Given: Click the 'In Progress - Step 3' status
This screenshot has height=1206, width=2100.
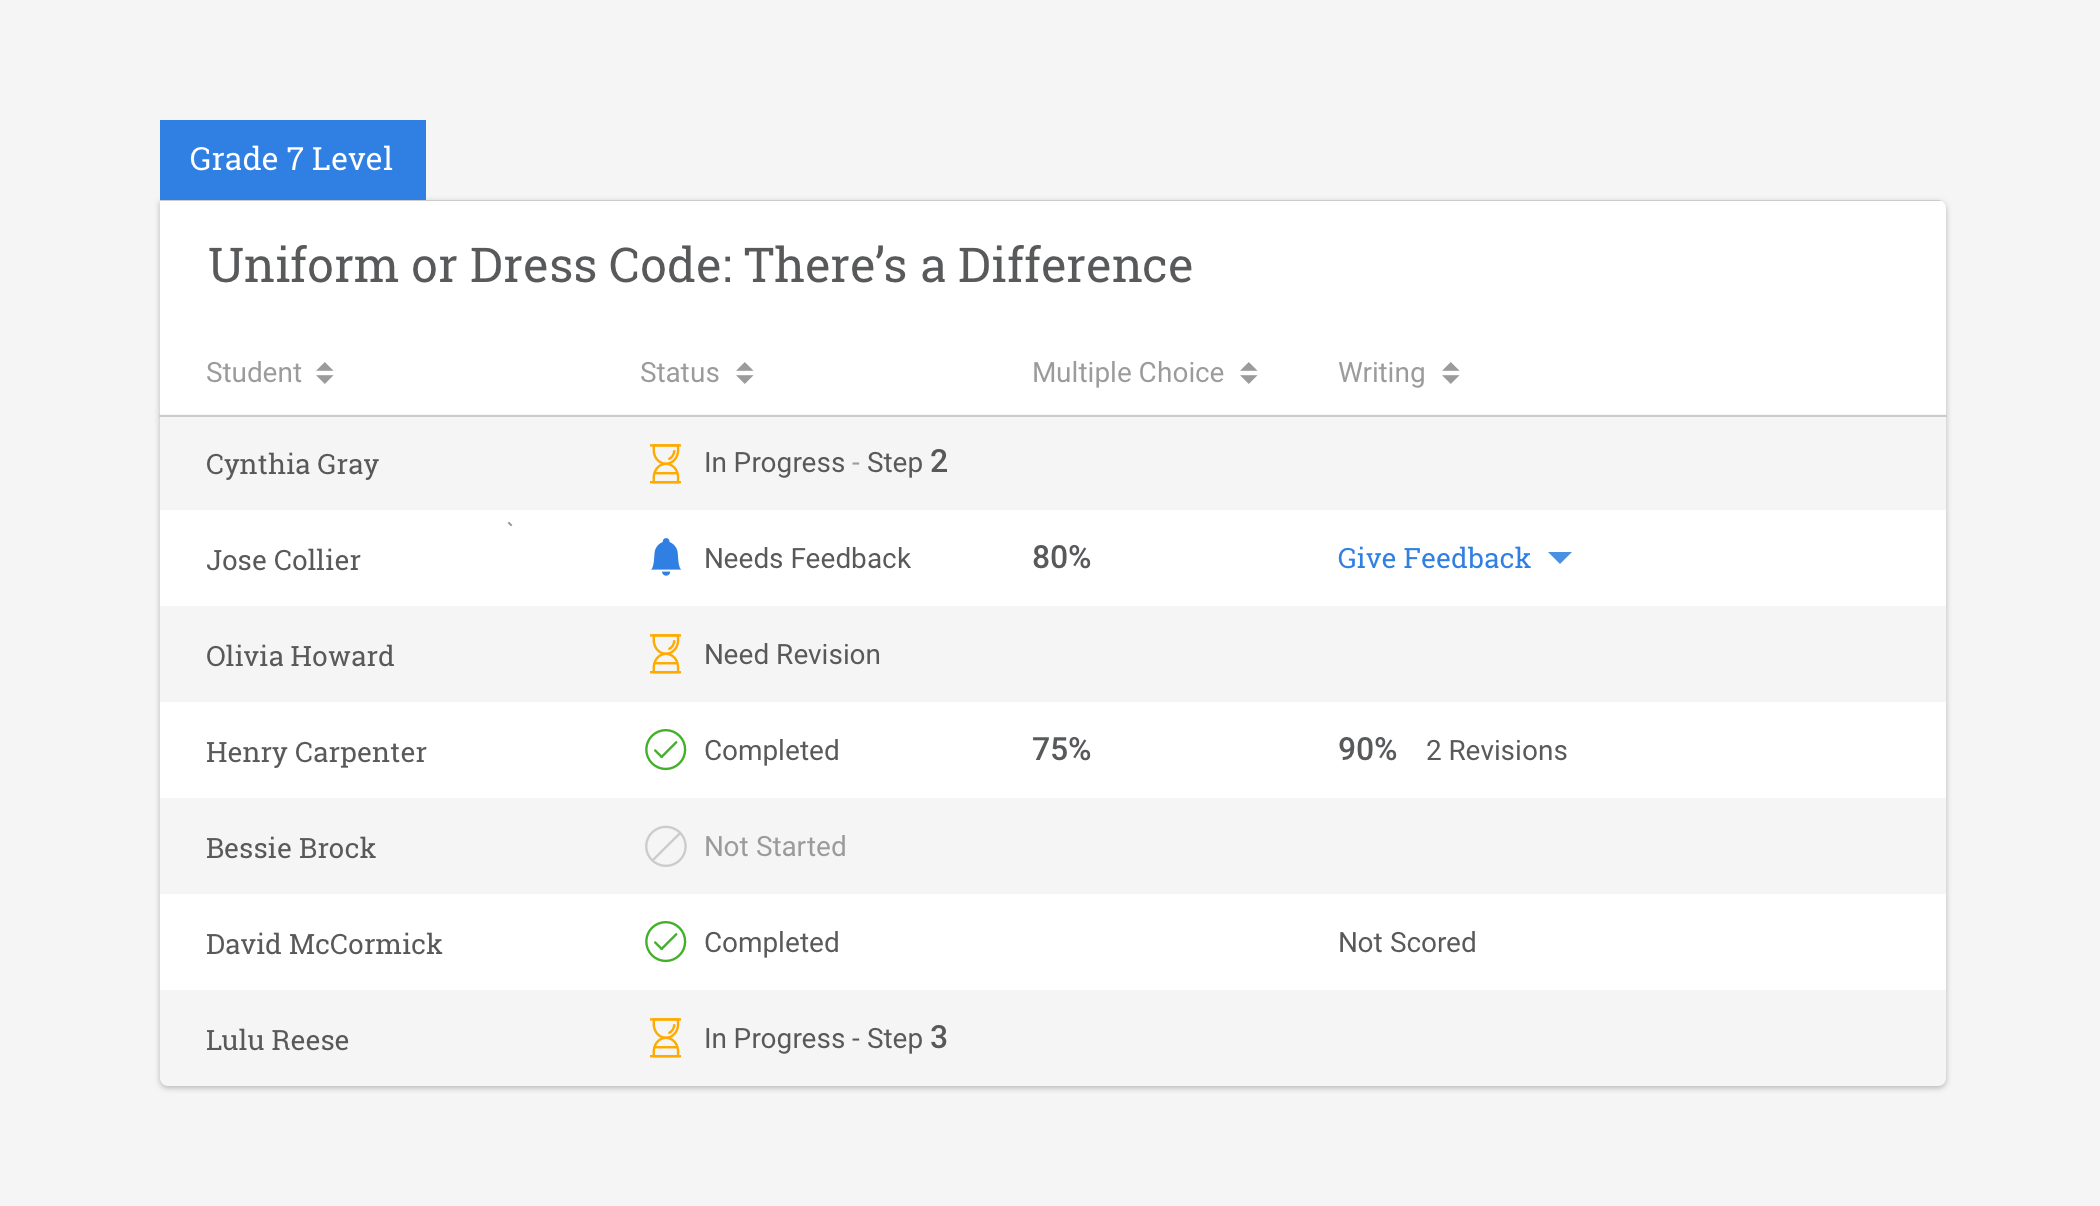Looking at the screenshot, I should pos(825,1038).
